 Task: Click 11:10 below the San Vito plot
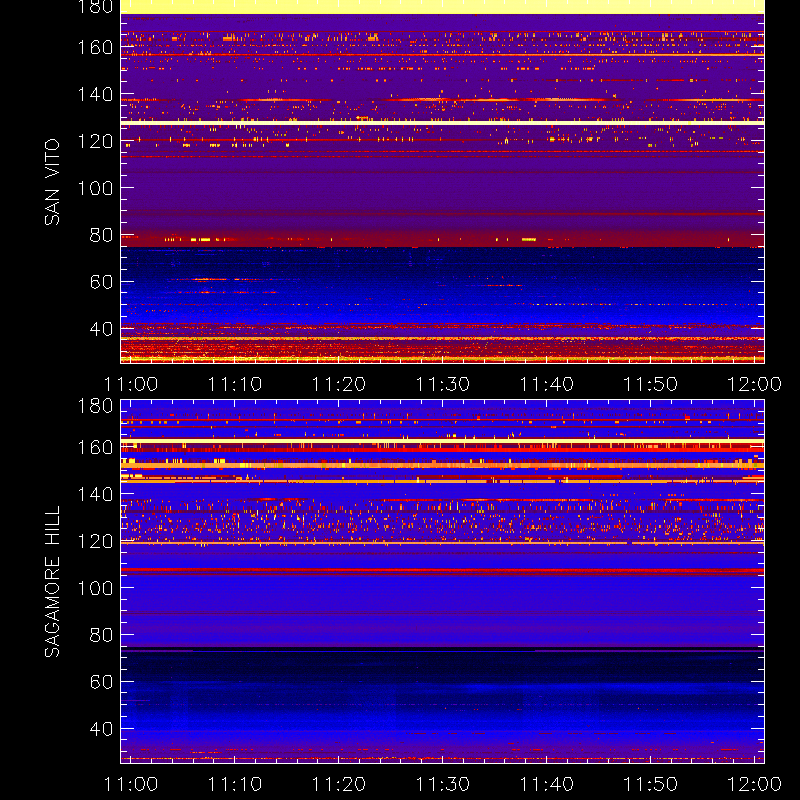235,384
